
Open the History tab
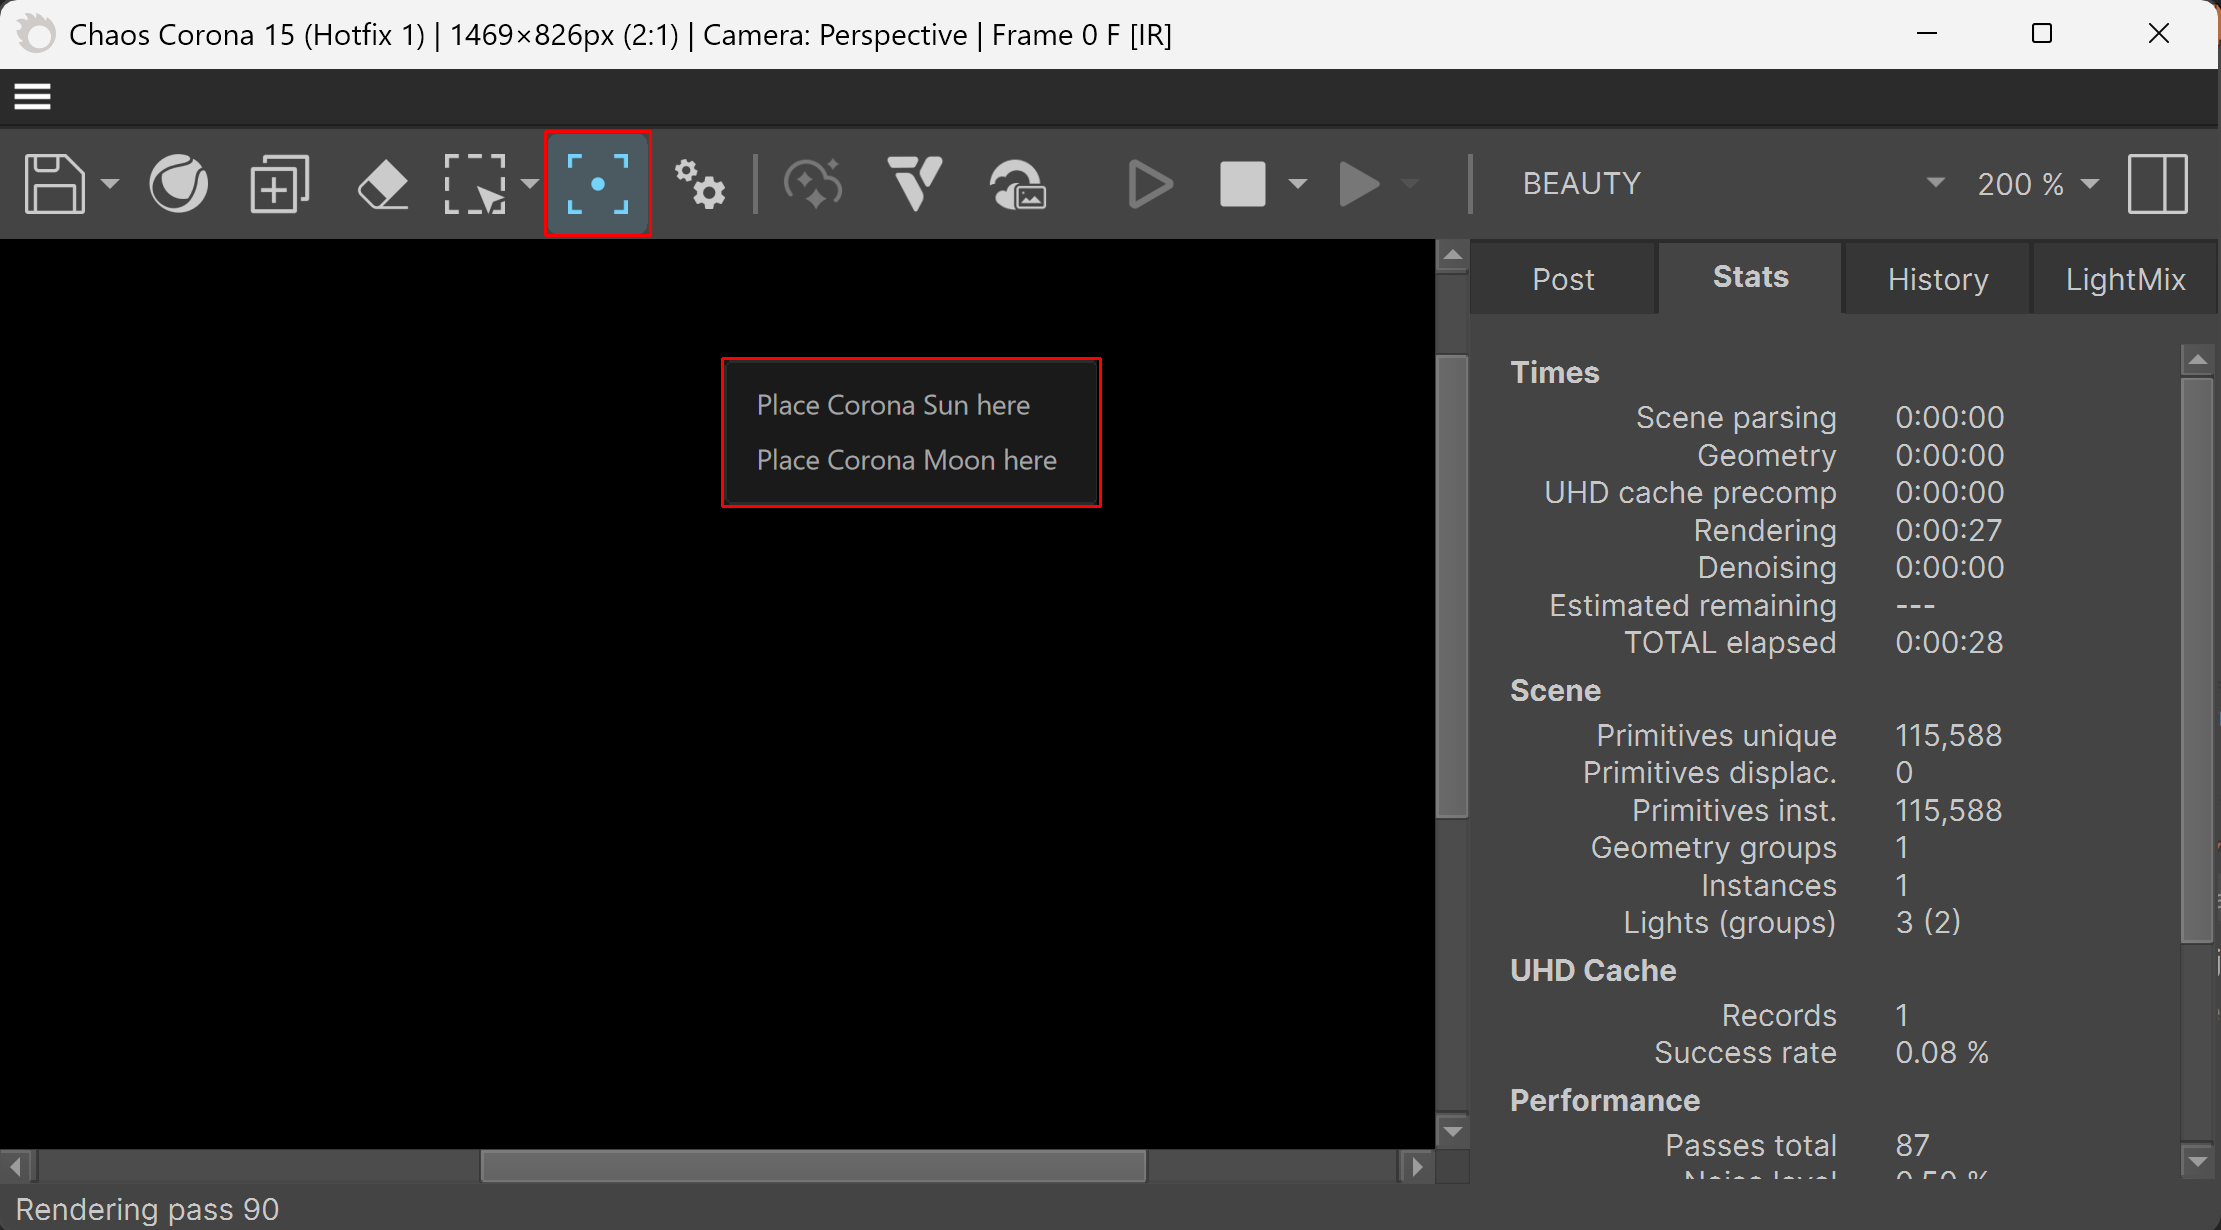pos(1938,279)
